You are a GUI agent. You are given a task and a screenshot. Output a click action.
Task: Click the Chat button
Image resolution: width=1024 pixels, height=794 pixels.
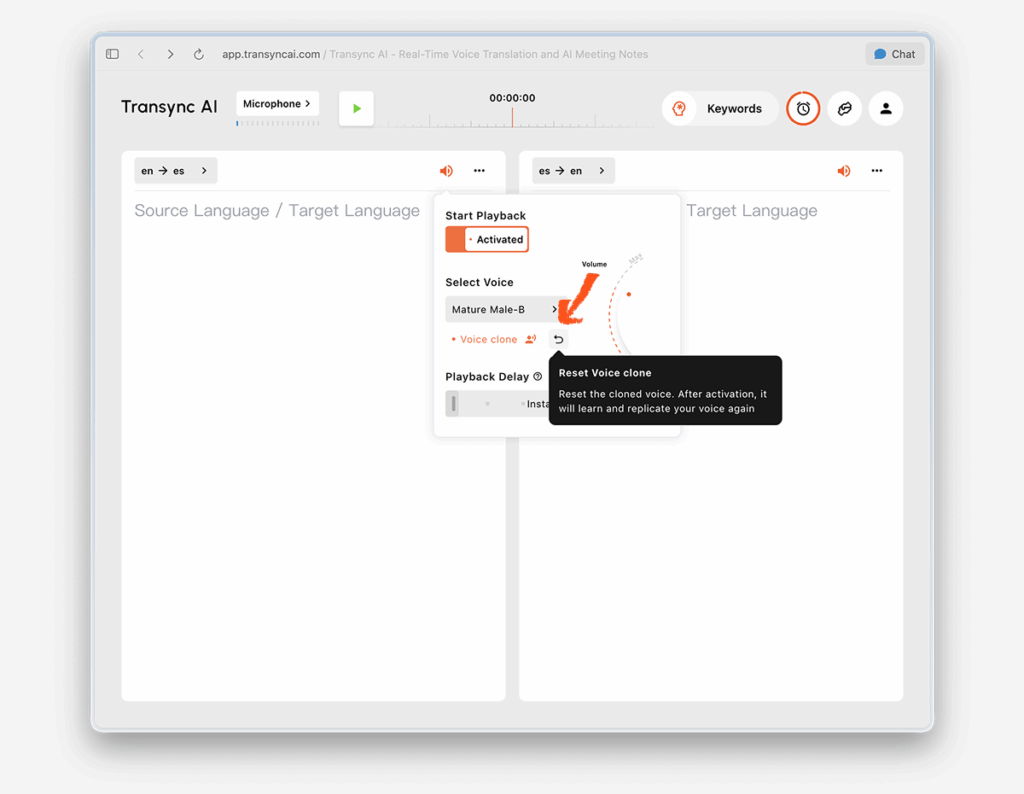point(893,53)
